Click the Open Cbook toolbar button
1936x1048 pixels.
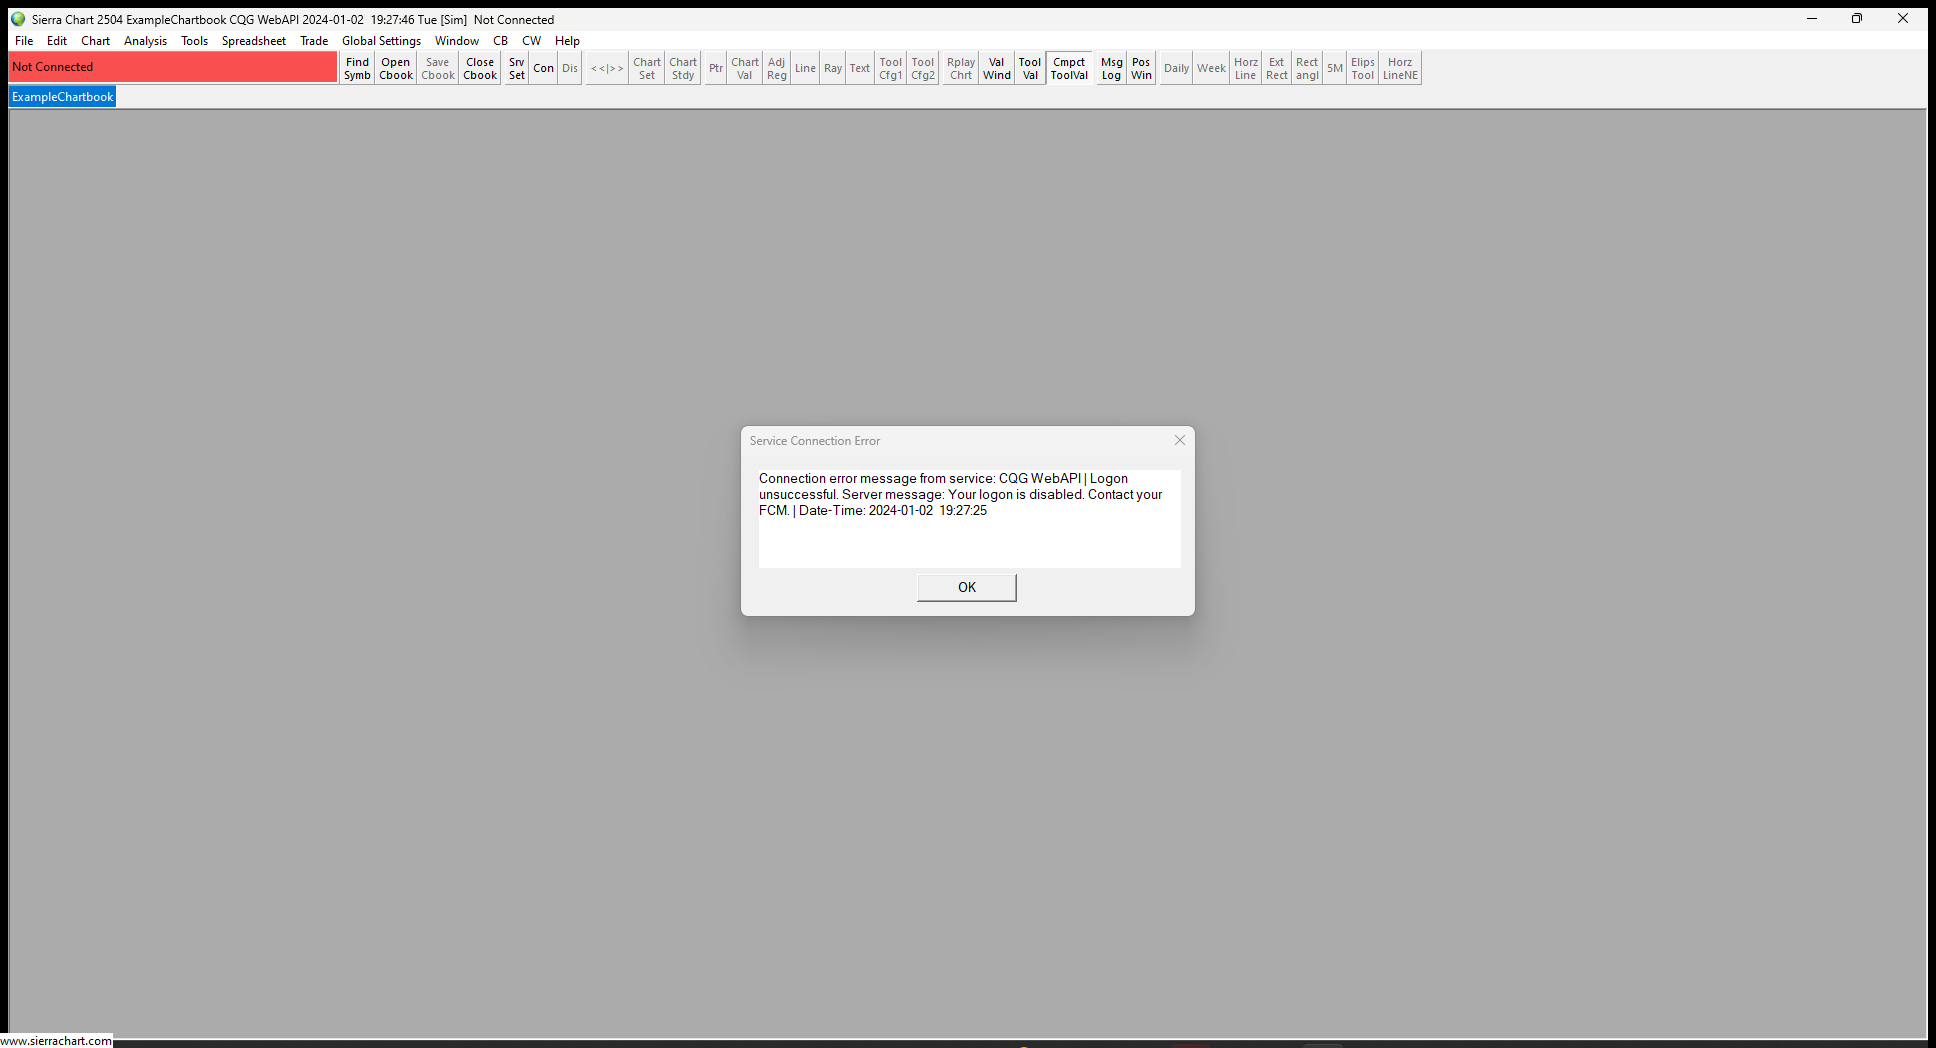(396, 68)
